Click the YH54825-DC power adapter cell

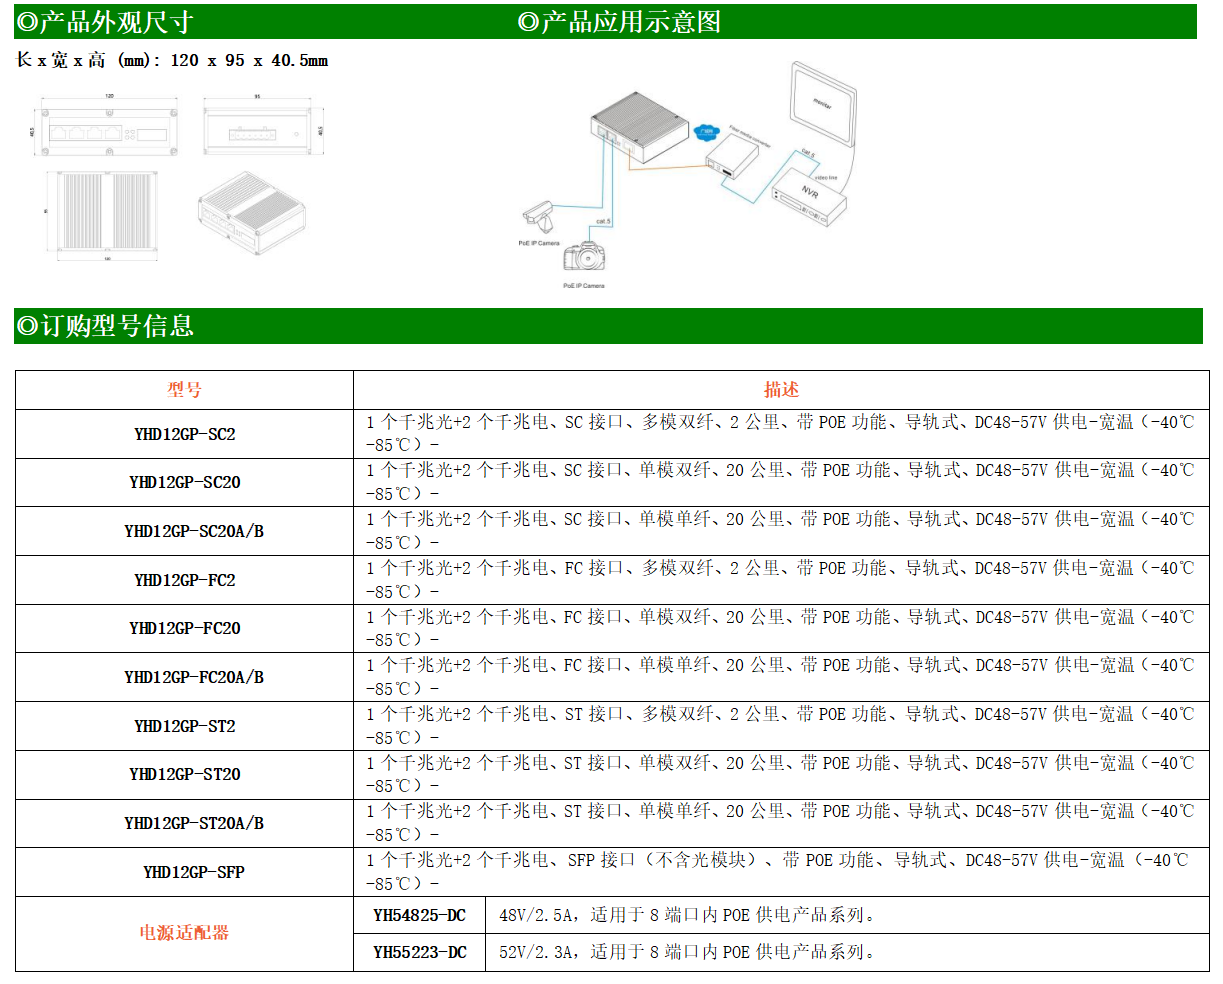point(419,915)
